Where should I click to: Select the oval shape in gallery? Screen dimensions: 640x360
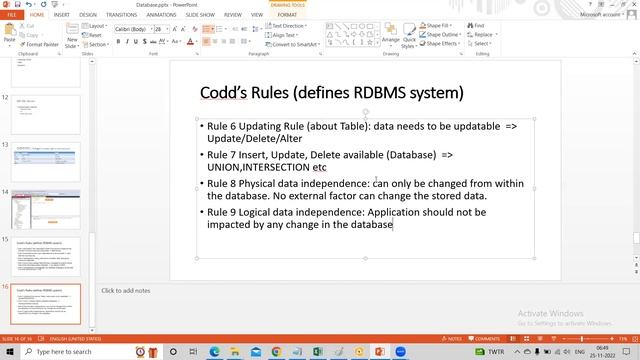tap(362, 27)
